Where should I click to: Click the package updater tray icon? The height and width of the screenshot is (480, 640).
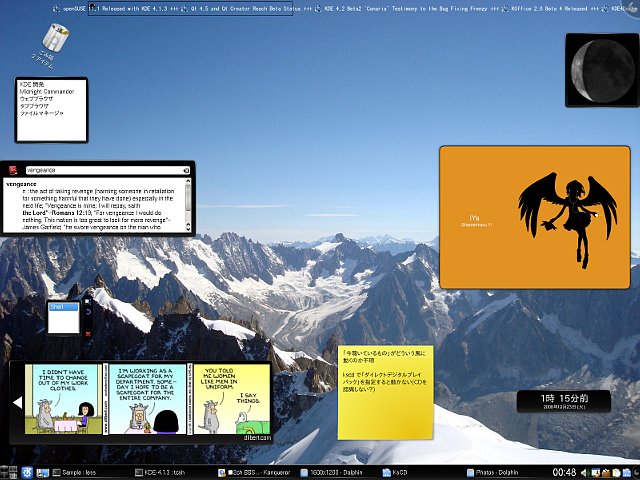[x=606, y=473]
